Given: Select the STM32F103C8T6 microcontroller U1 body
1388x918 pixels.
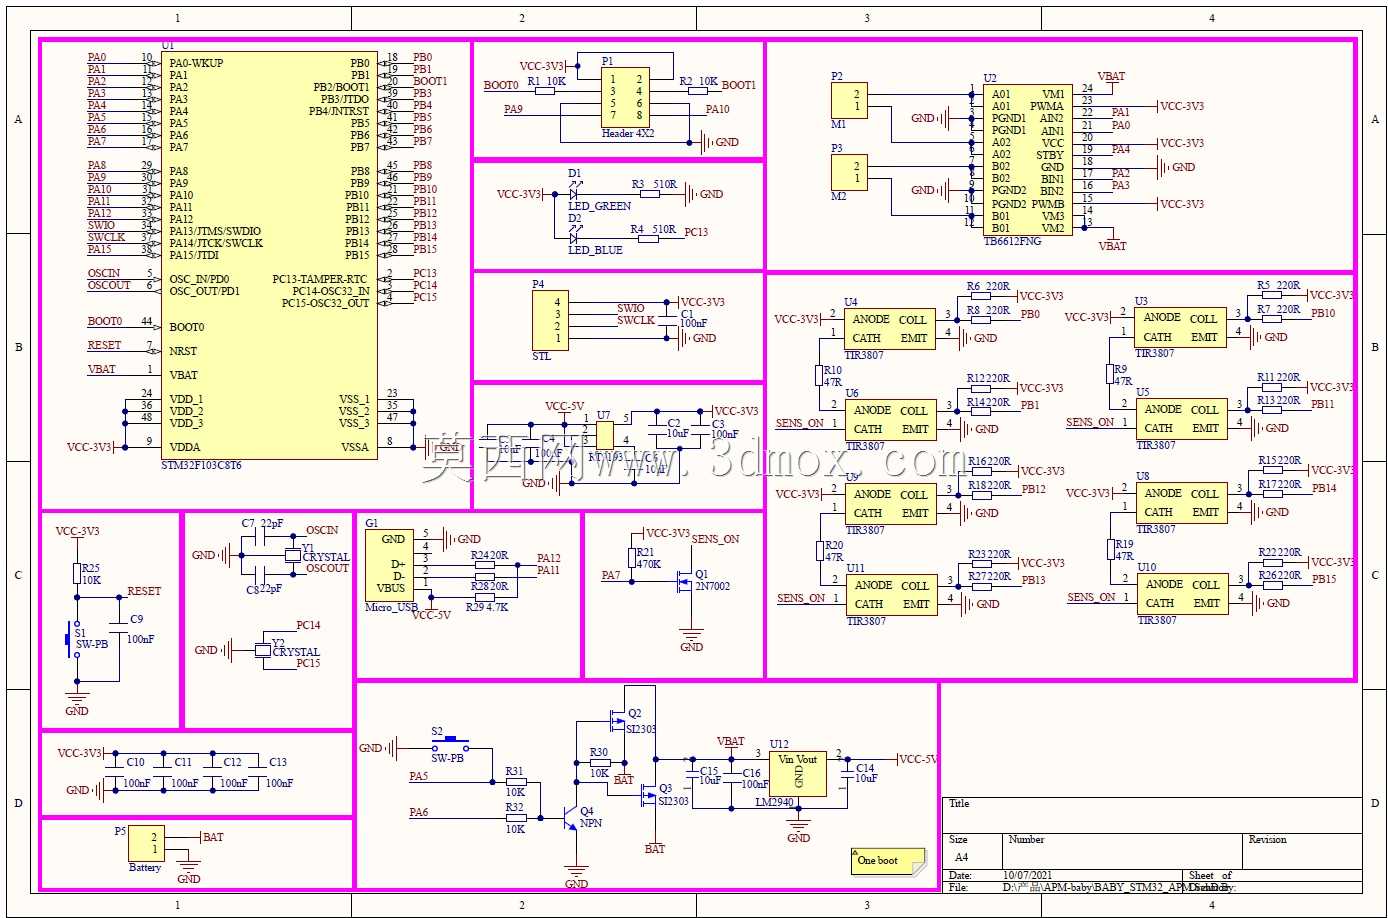Looking at the screenshot, I should click(x=270, y=255).
